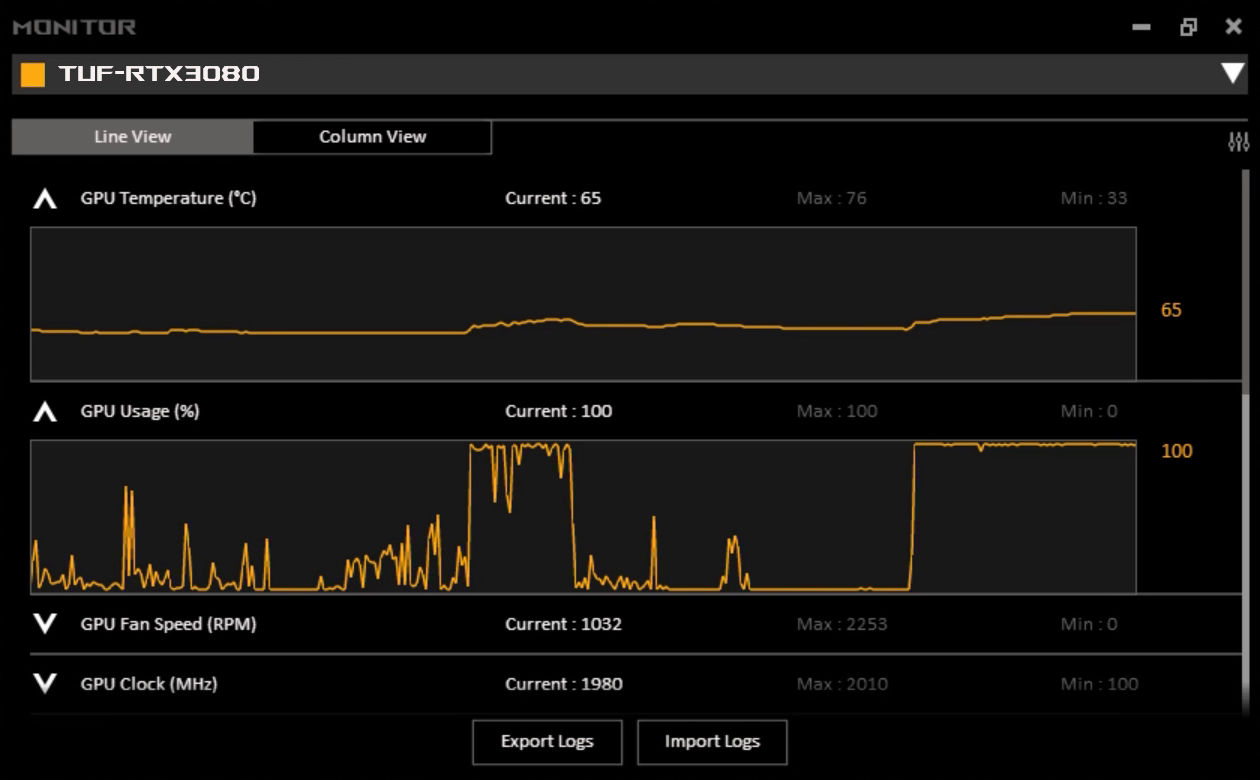Select the GPU Fan Speed (RPM) label
This screenshot has width=1260, height=780.
168,624
